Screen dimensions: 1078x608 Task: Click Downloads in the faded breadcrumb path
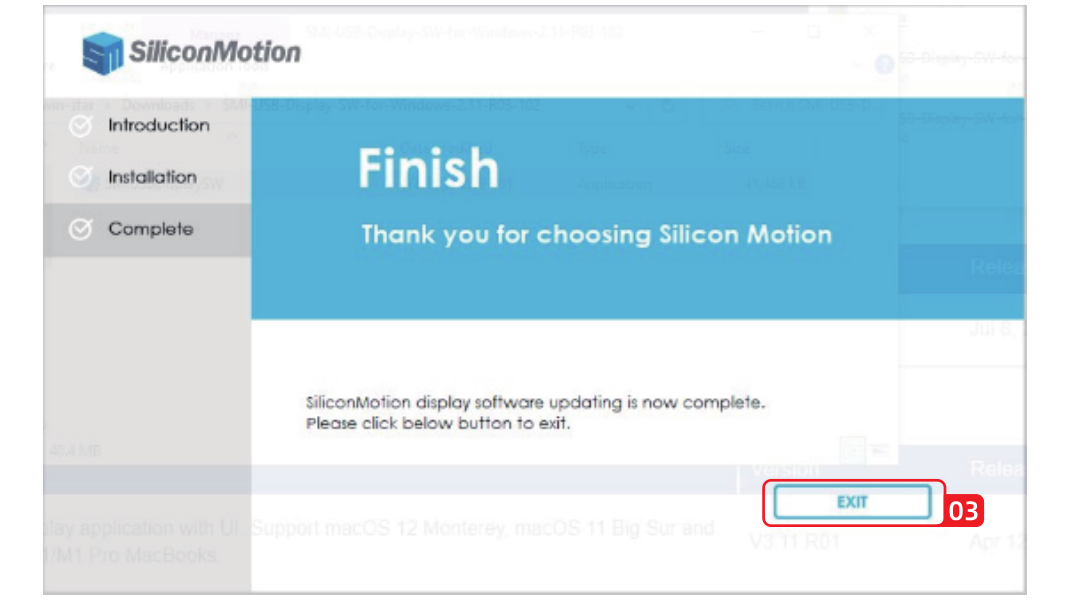pyautogui.click(x=160, y=105)
